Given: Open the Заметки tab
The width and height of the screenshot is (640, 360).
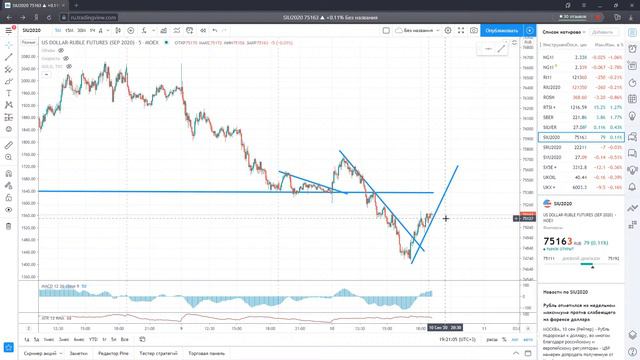Looking at the screenshot, I should point(78,353).
